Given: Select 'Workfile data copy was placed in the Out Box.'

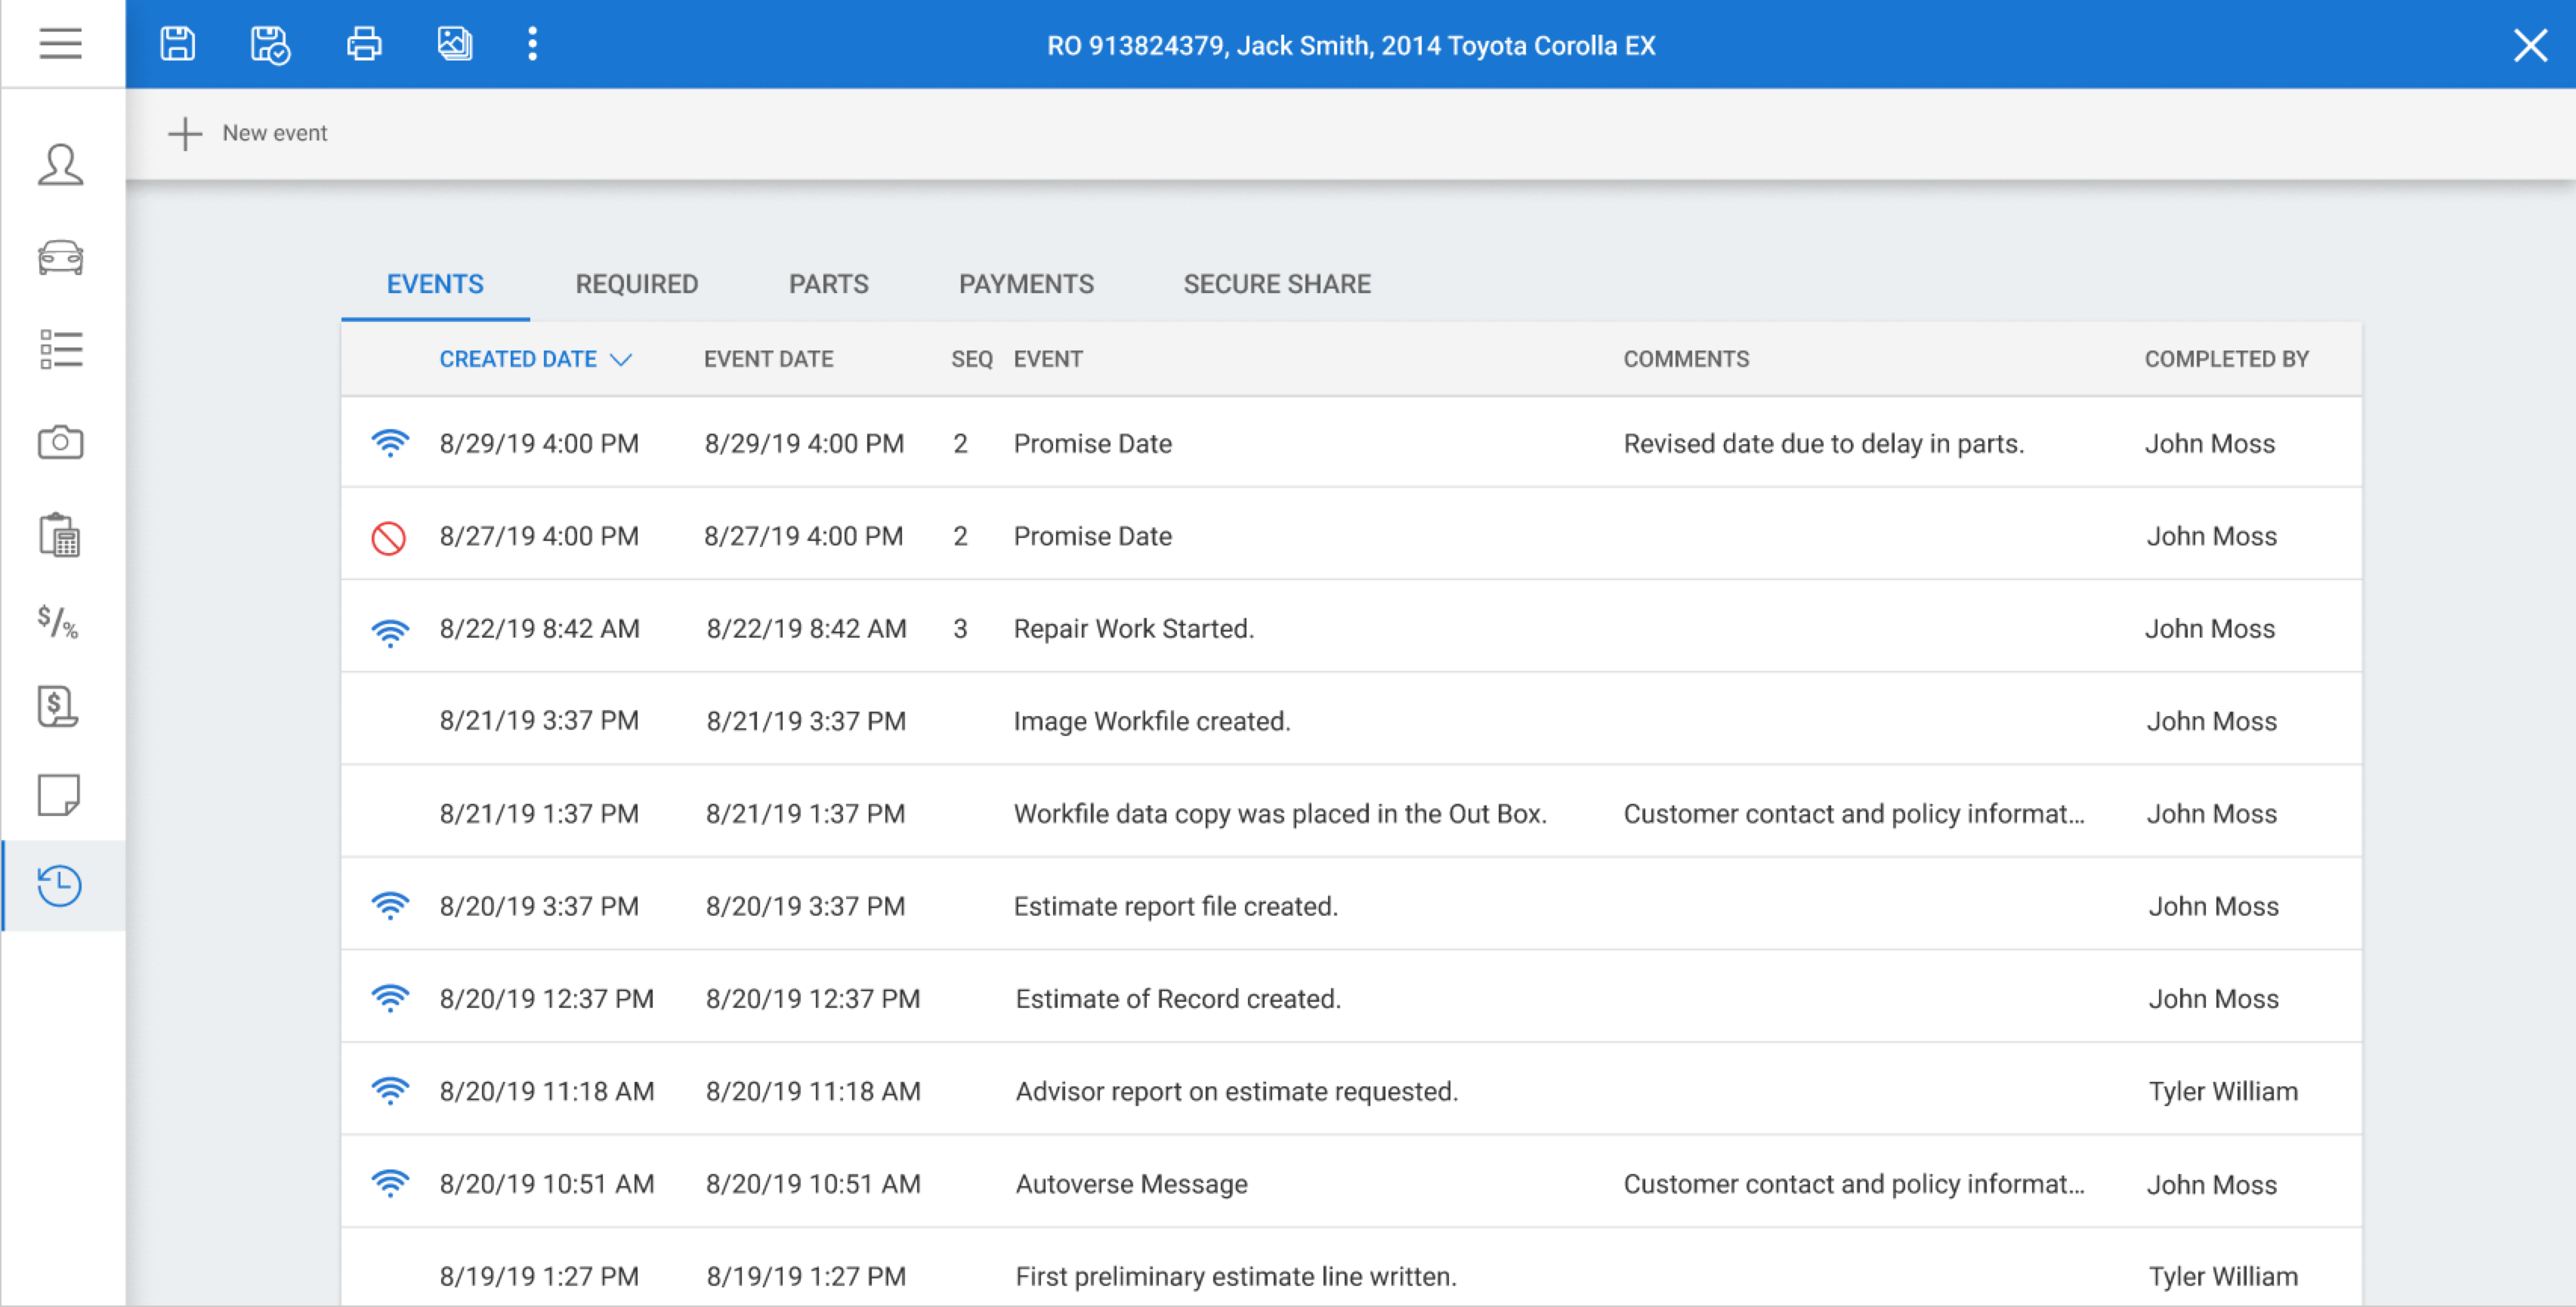Looking at the screenshot, I should 1280,814.
